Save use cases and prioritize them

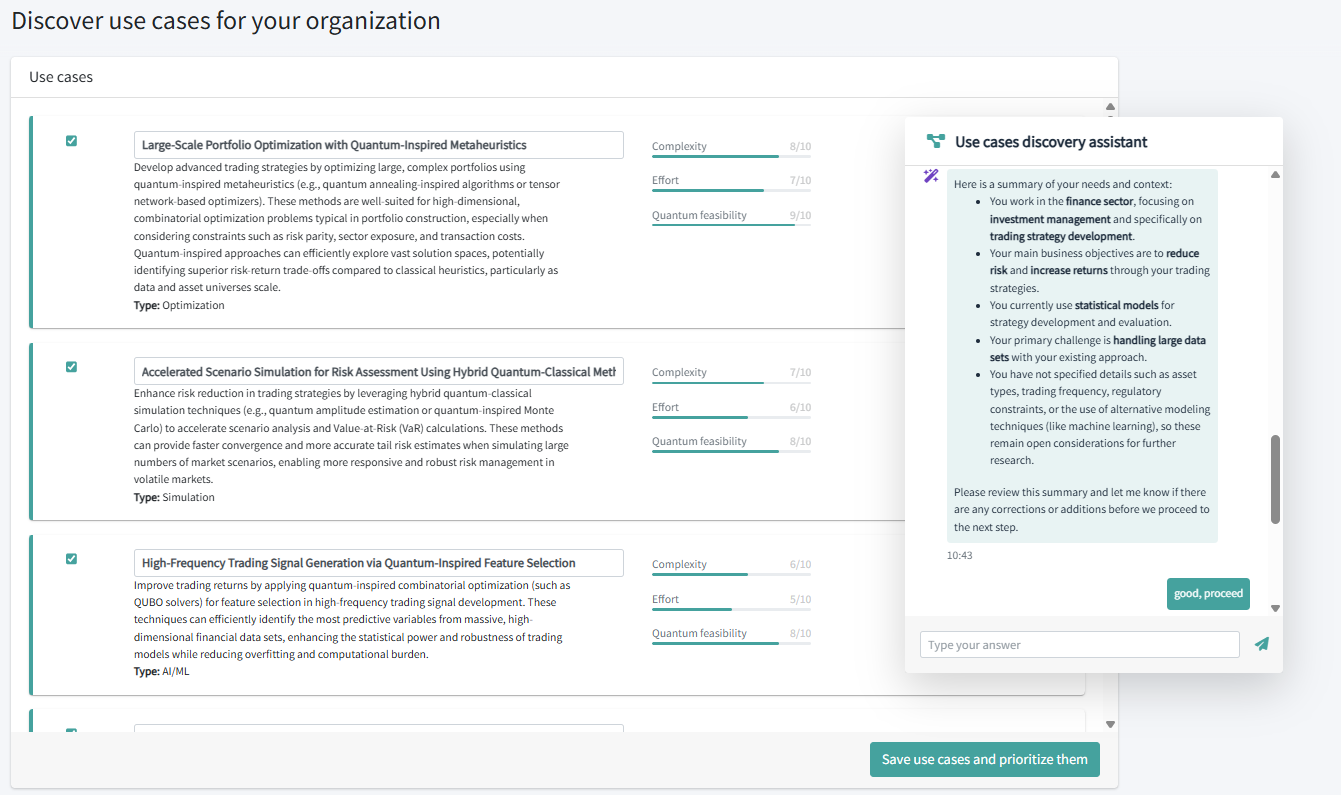click(985, 759)
